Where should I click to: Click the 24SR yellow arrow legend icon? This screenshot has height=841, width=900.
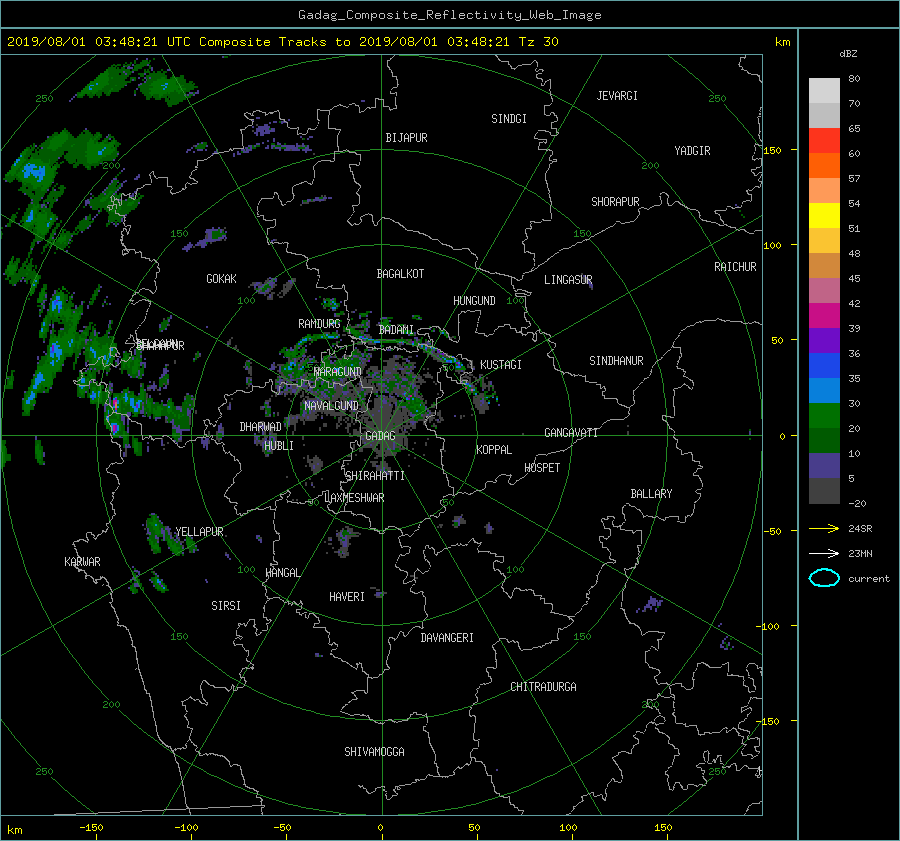(824, 529)
